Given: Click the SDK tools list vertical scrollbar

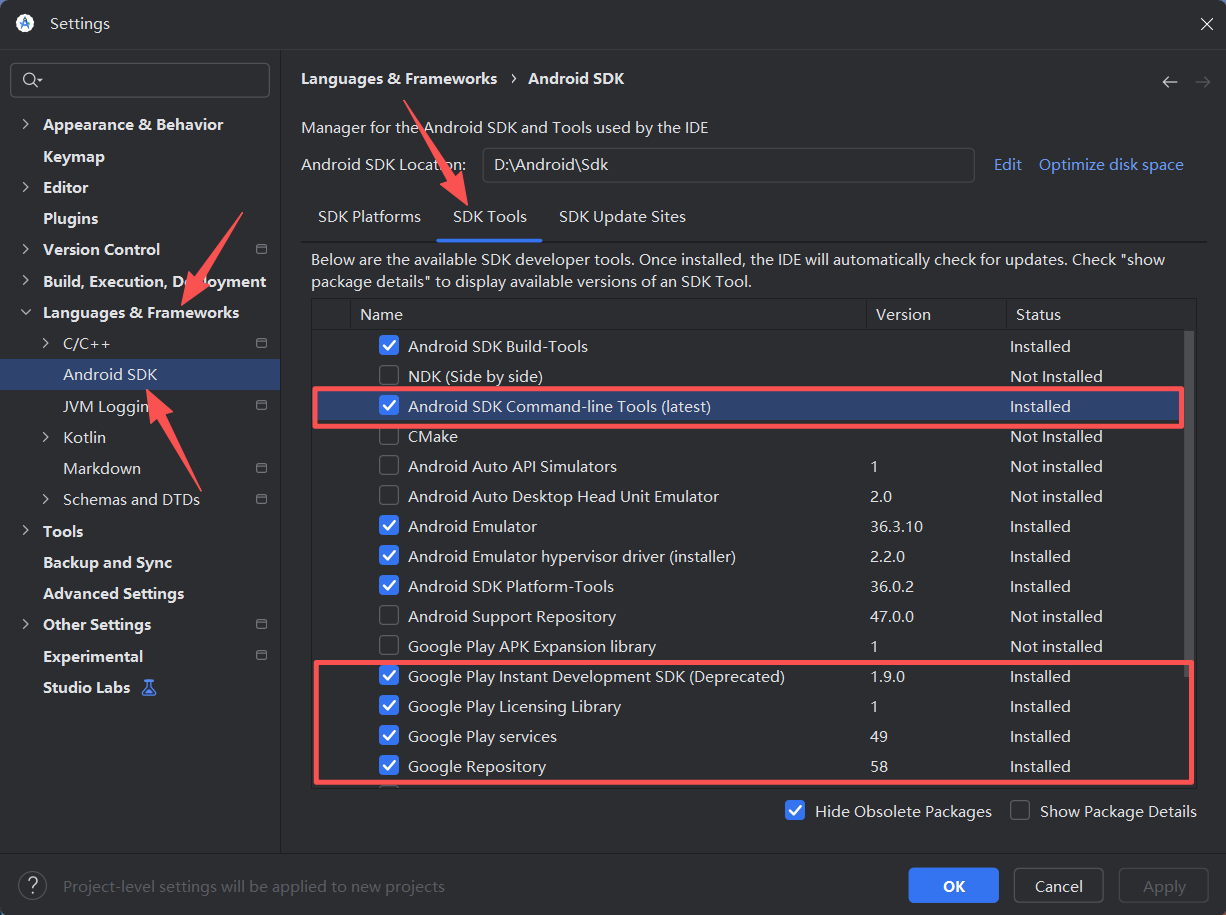Looking at the screenshot, I should coord(1188,505).
